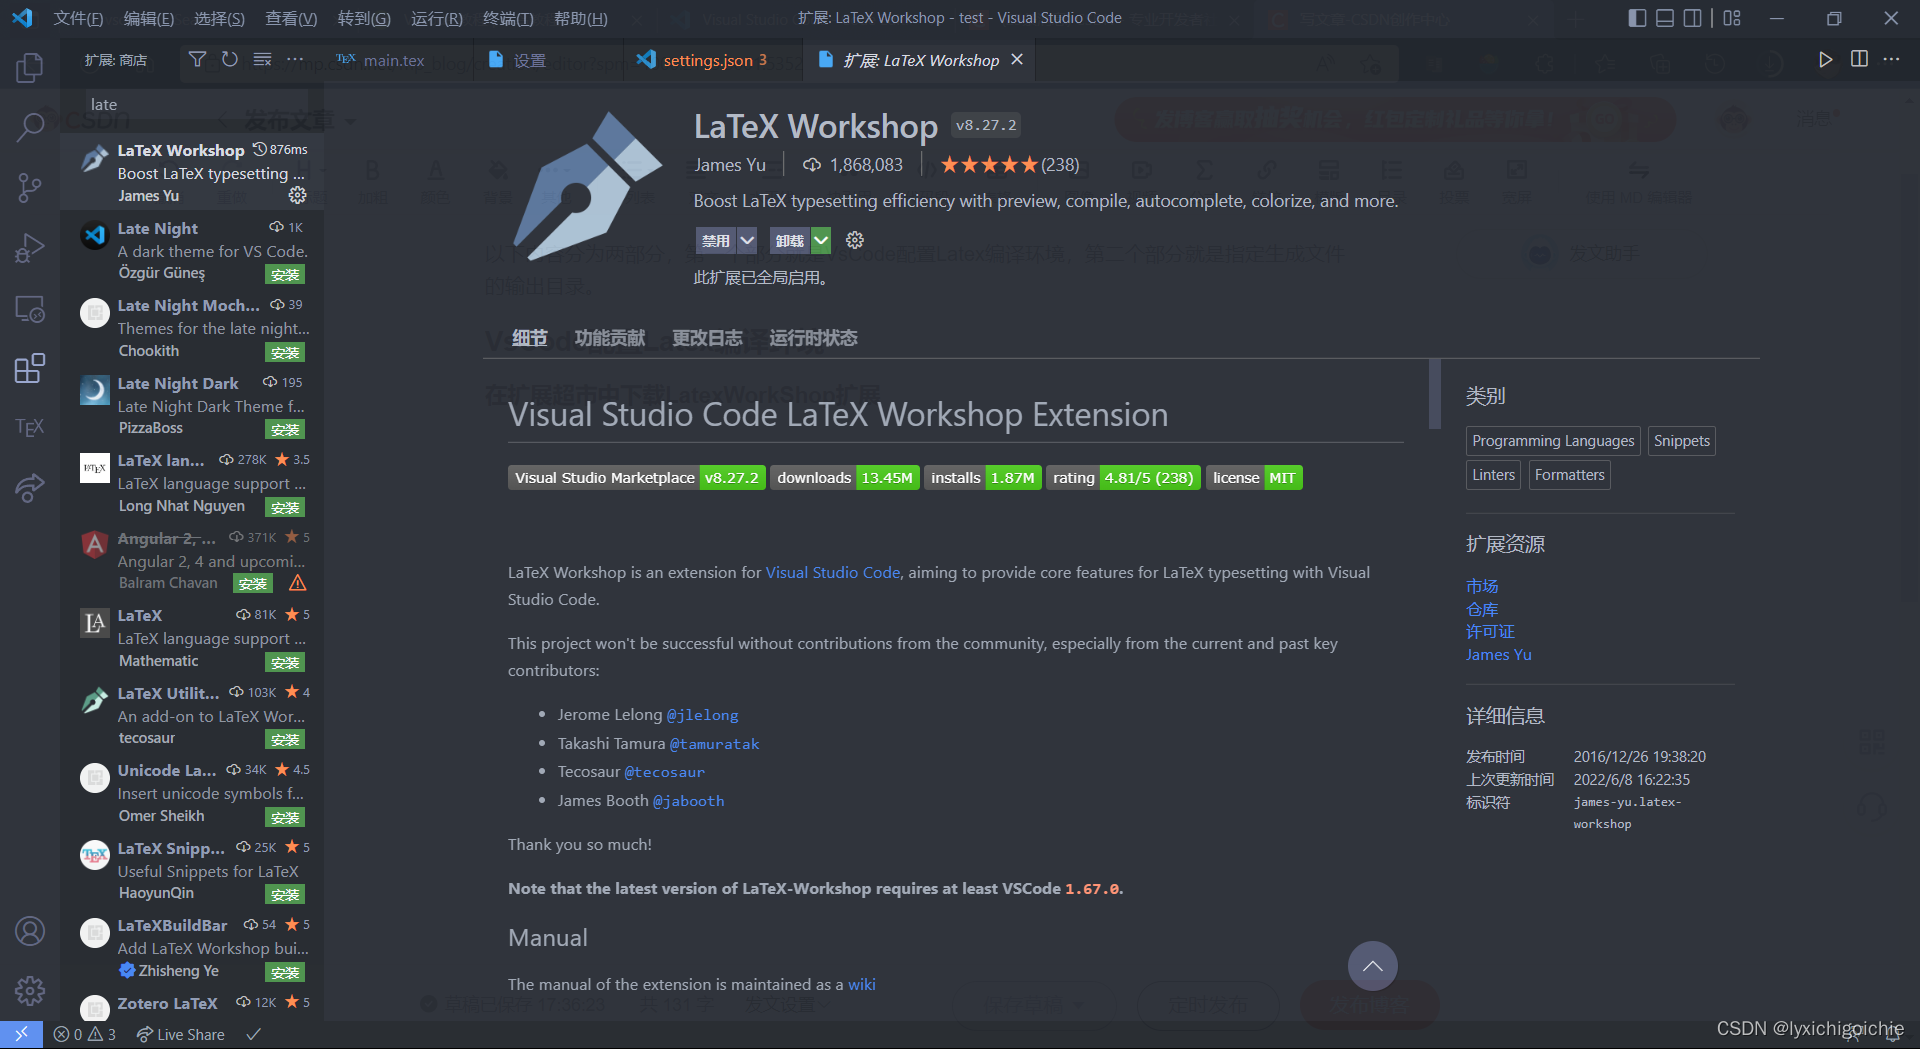
Task: Click the warning icon on Angular 2 item
Action: point(297,583)
